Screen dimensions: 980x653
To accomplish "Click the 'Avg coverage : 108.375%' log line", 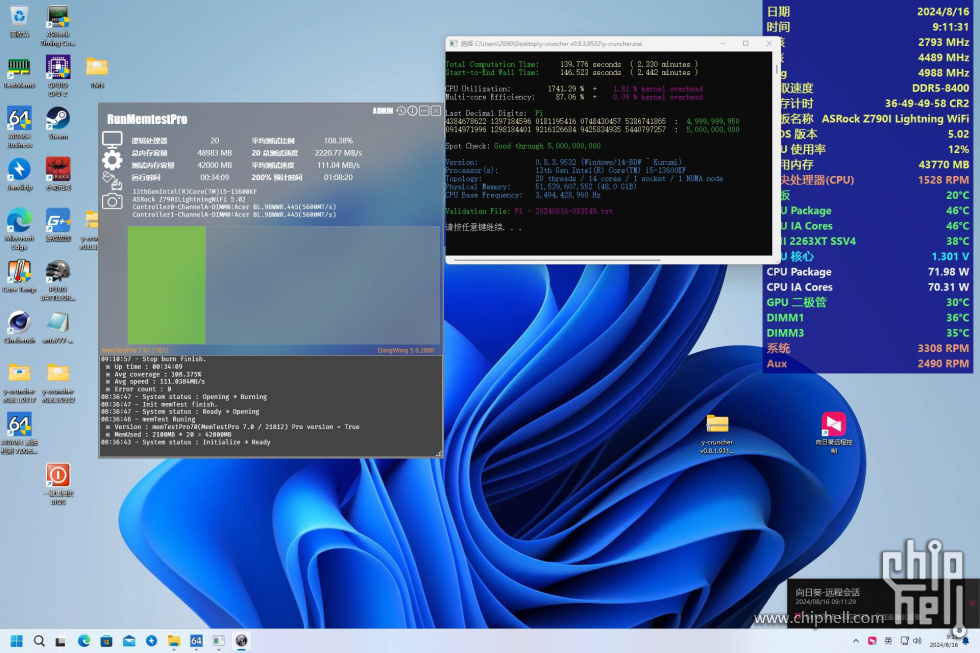I will (154, 374).
